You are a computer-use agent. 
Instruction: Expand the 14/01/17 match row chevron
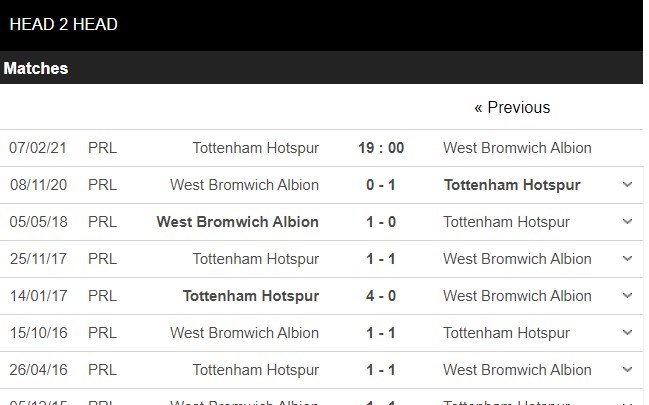627,296
